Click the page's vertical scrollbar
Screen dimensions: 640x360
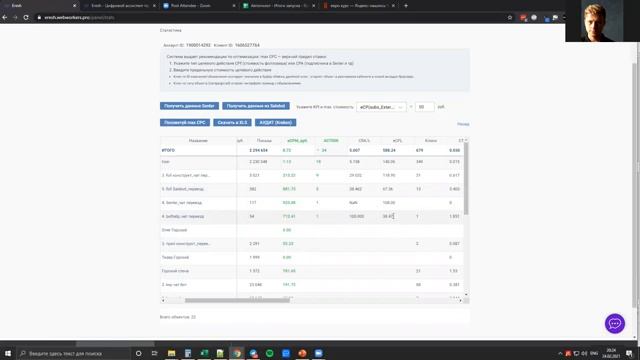click(x=634, y=184)
